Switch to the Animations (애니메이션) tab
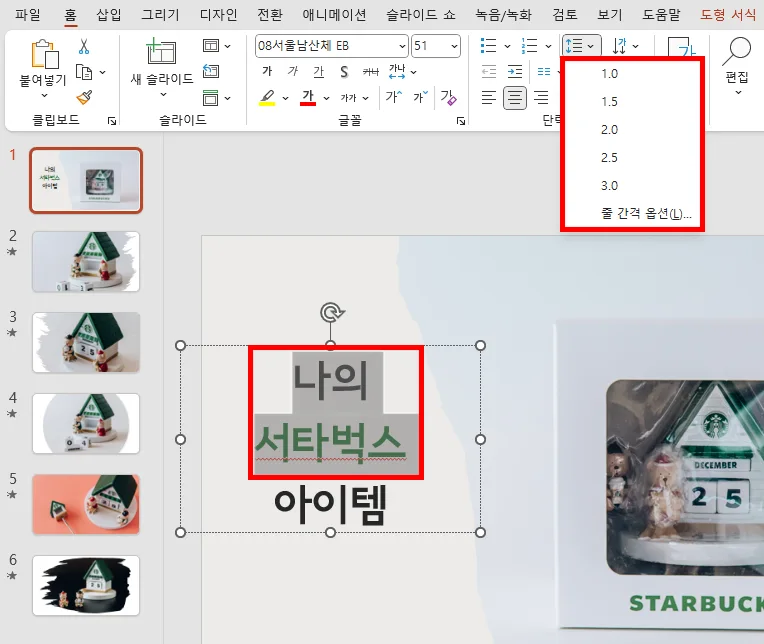The height and width of the screenshot is (644, 764). pyautogui.click(x=334, y=15)
